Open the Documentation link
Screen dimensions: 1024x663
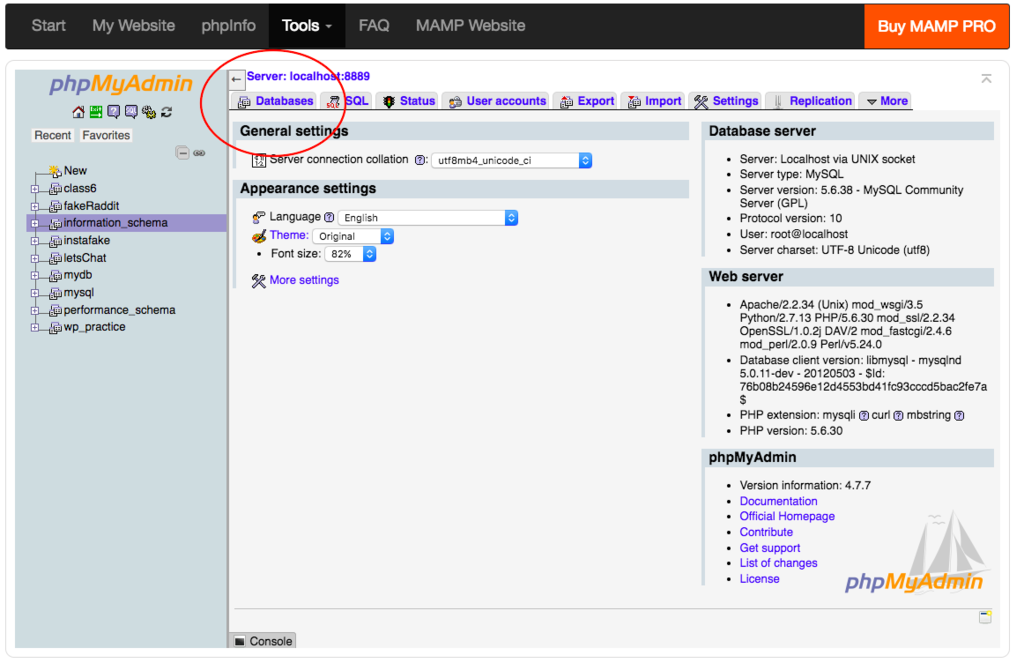pyautogui.click(x=778, y=502)
